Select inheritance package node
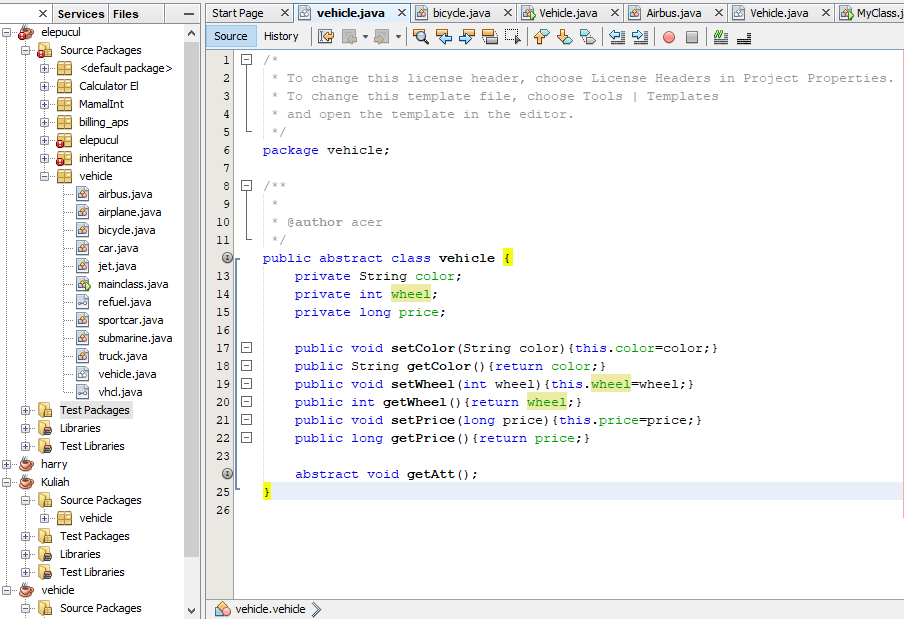The width and height of the screenshot is (904, 619). pyautogui.click(x=106, y=158)
